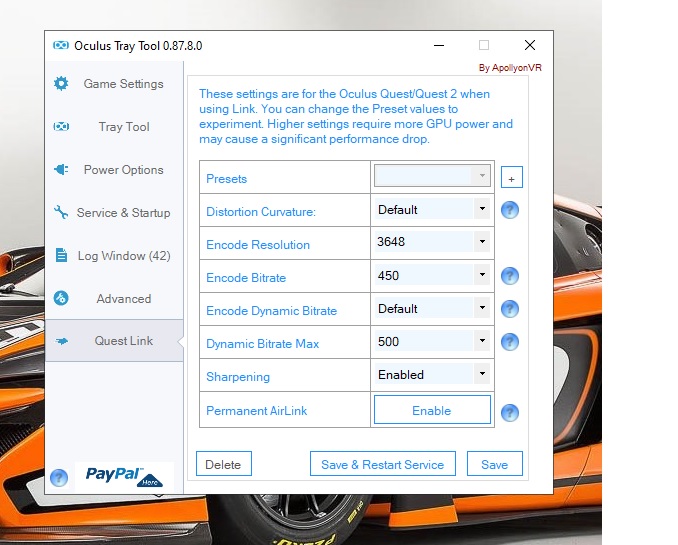Enable Permanent AirLink
This screenshot has height=545, width=678.
click(432, 410)
